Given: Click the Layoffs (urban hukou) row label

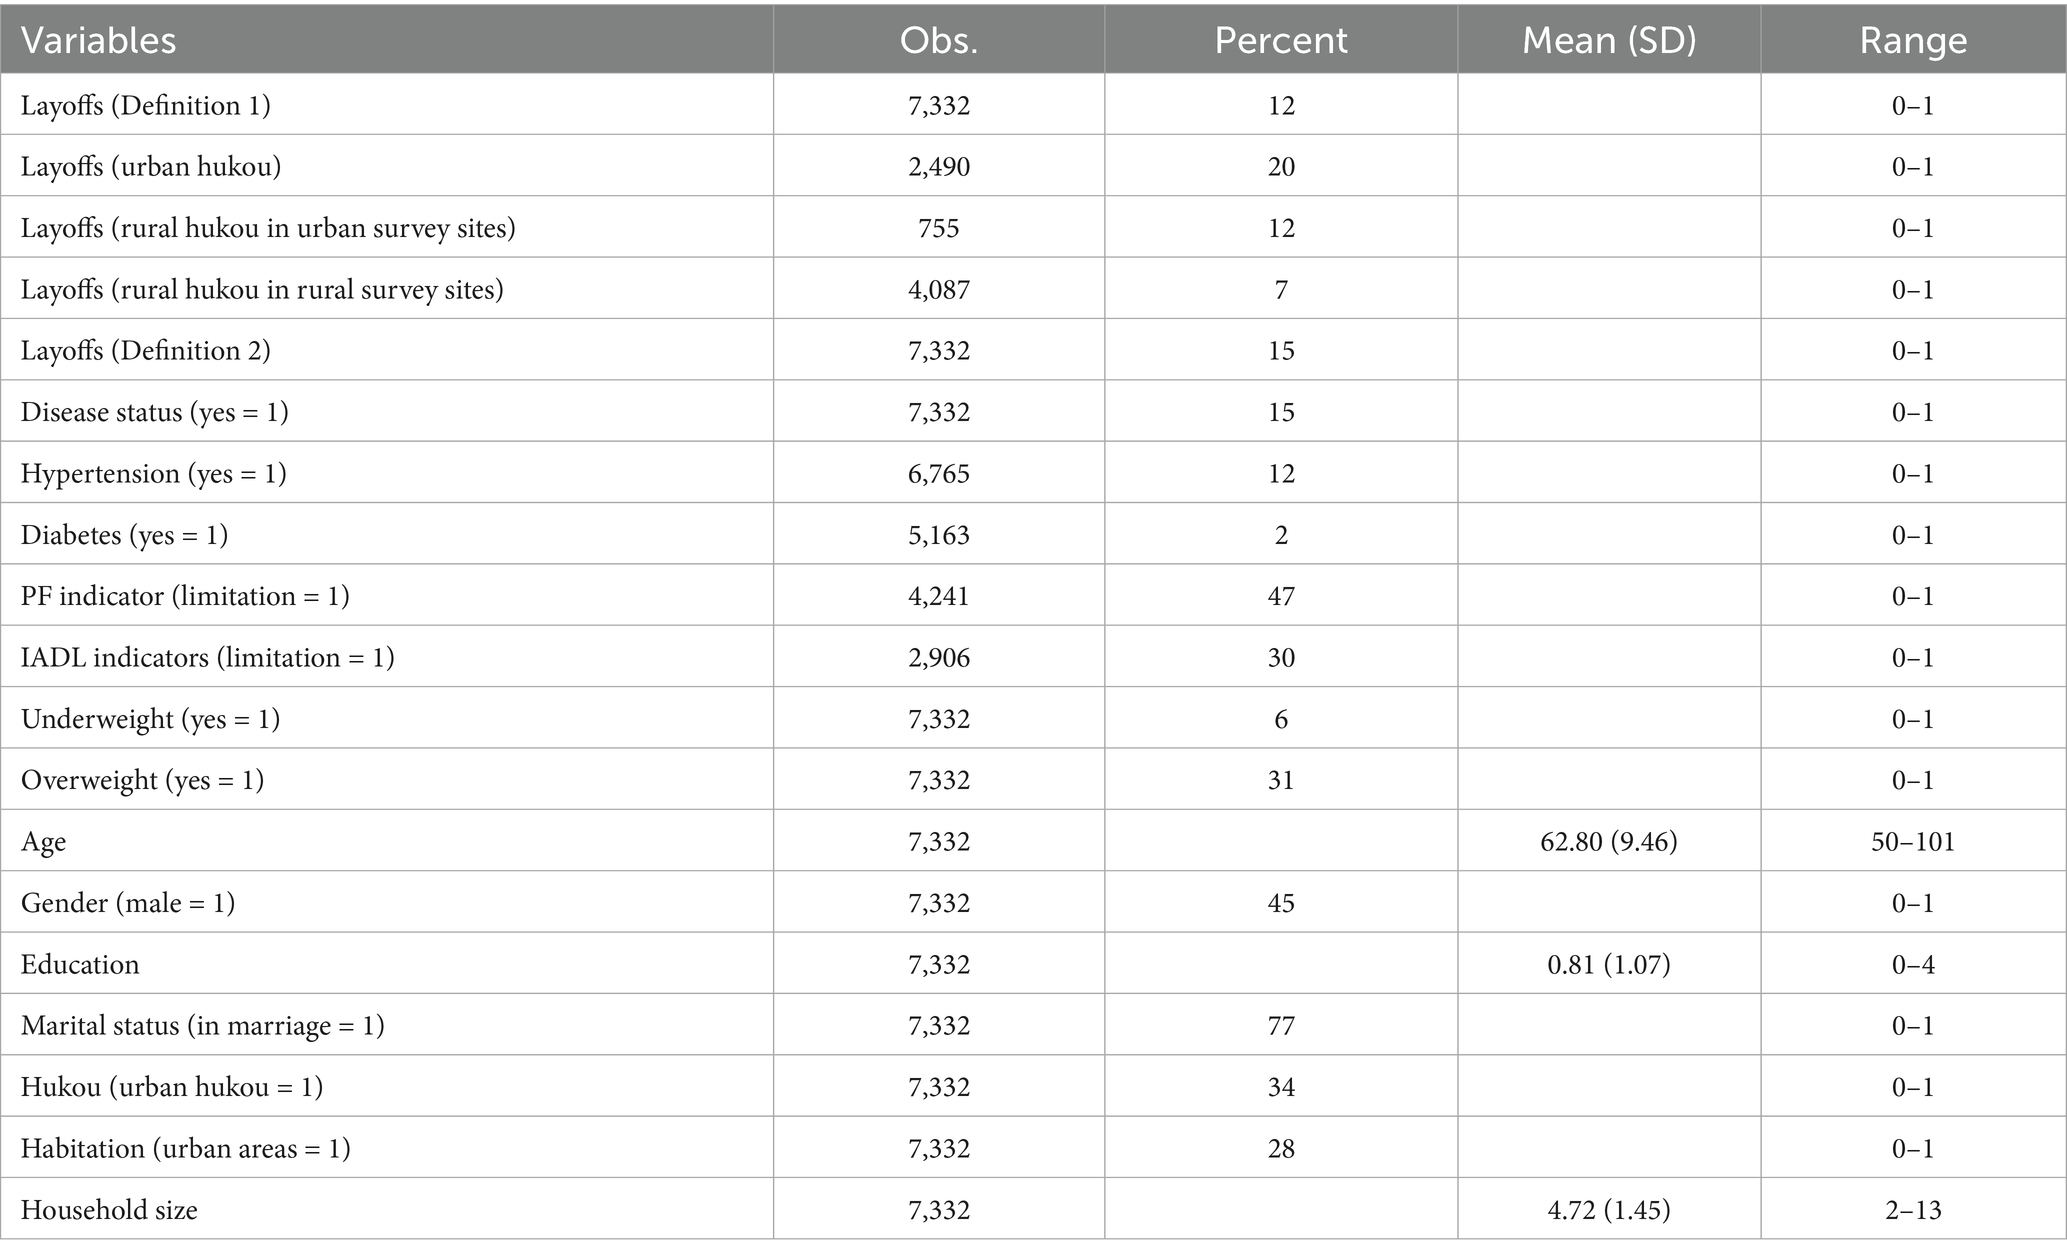Looking at the screenshot, I should [x=151, y=166].
